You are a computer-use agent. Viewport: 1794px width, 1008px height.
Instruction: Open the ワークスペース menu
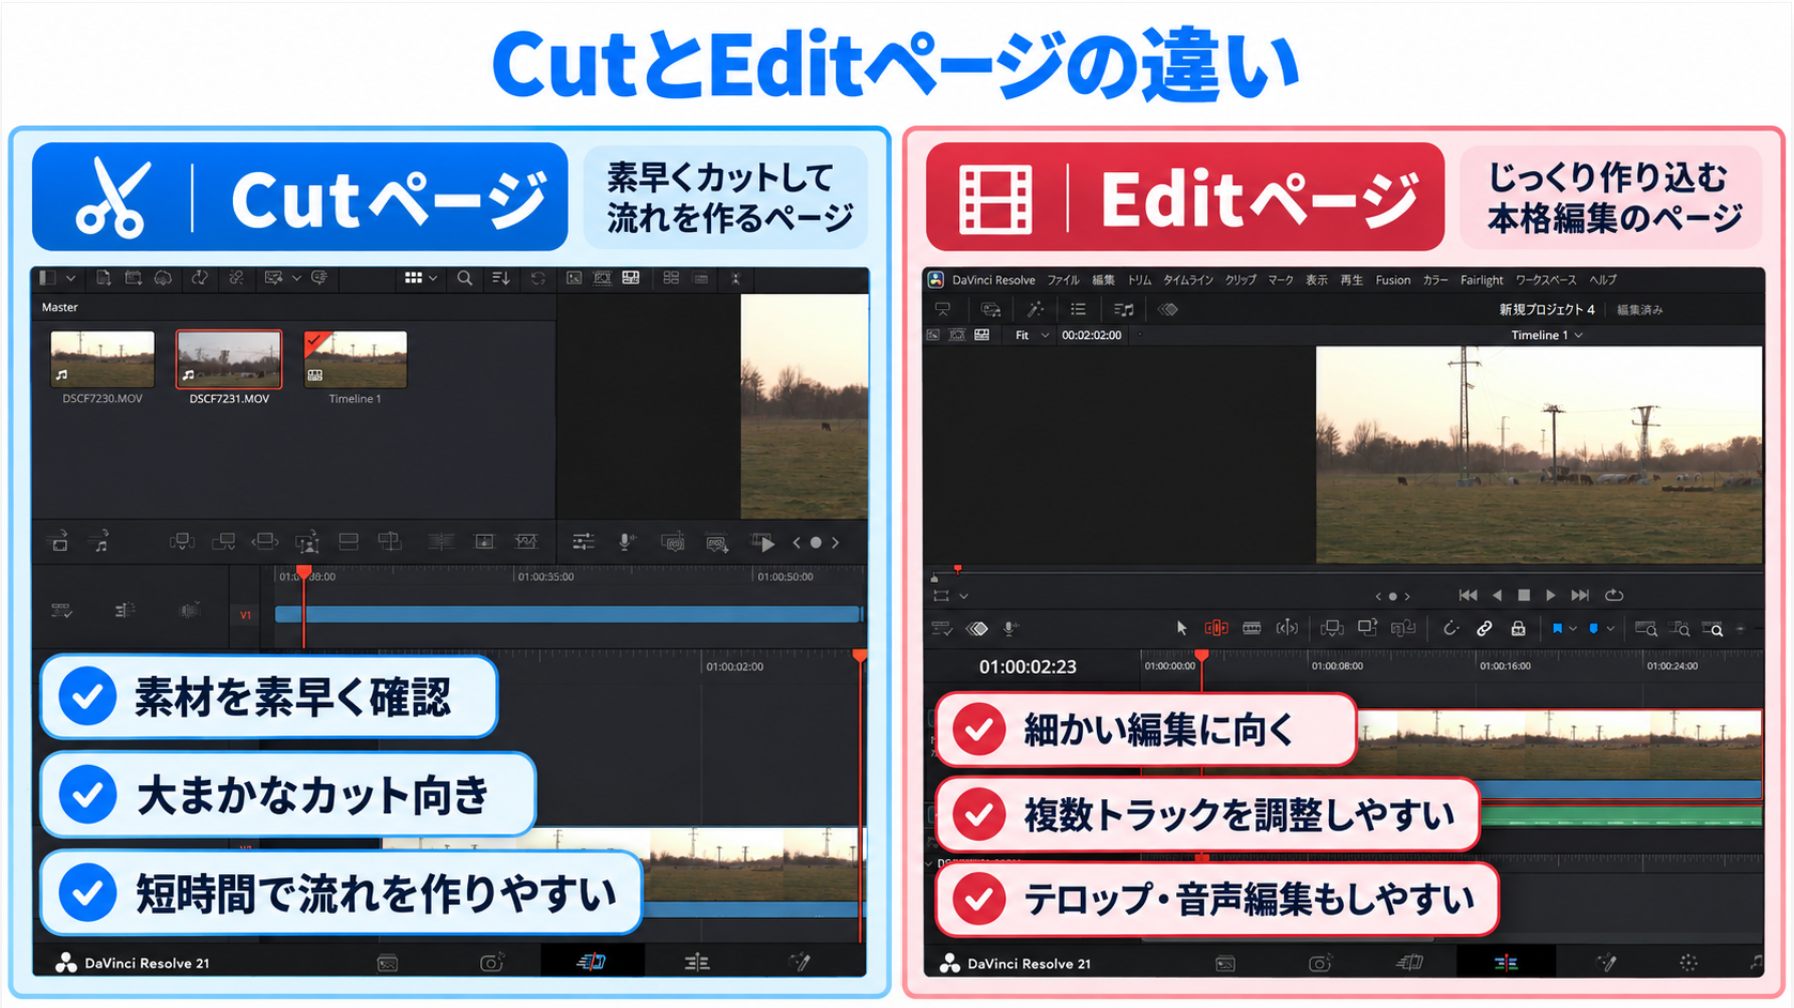(x=1545, y=280)
